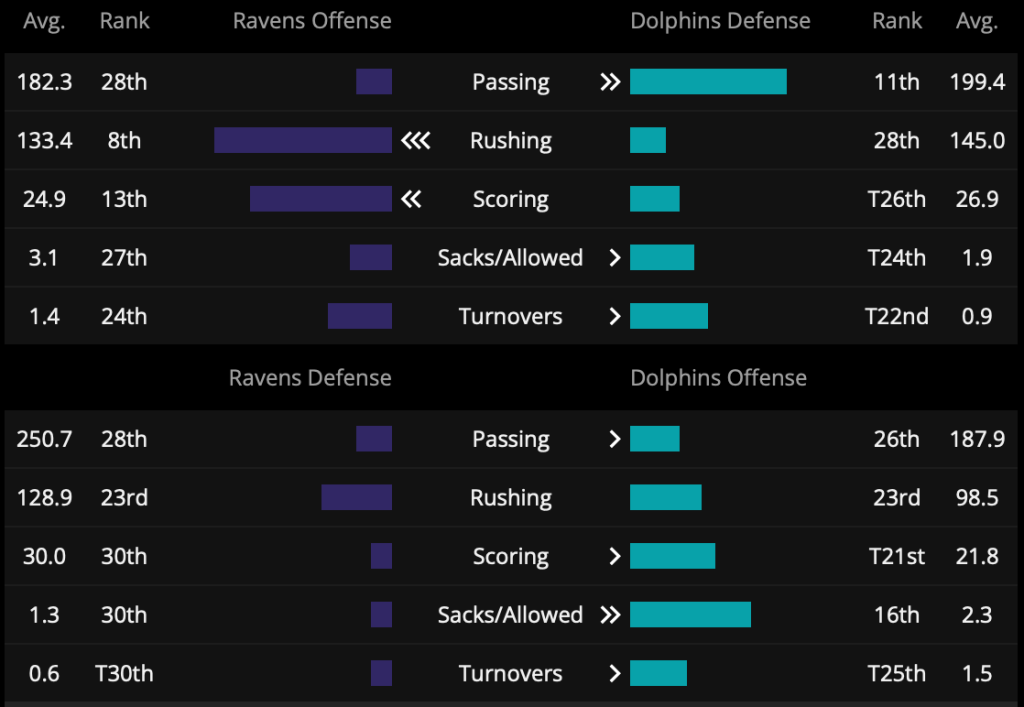Click the chevron beside Sacks/Allowed in Ravens Offense section
The image size is (1024, 707).
tap(615, 257)
